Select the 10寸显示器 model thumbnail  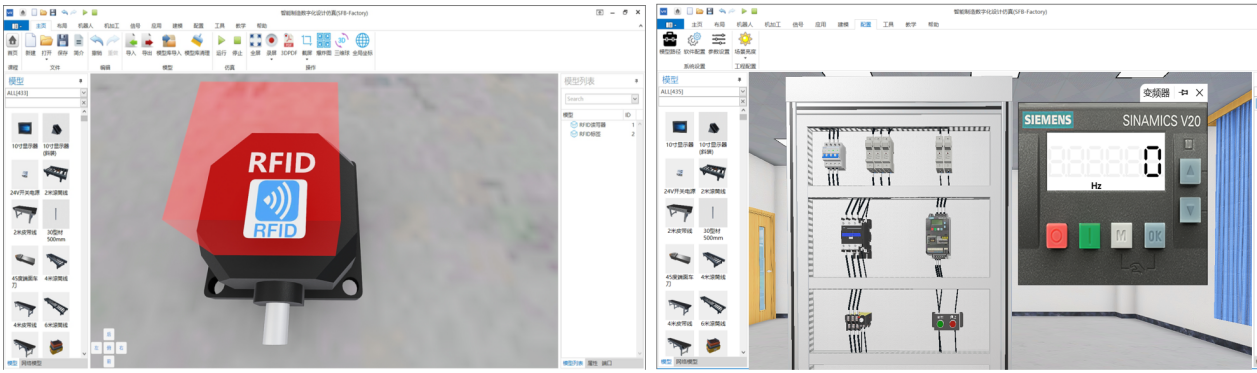(25, 133)
